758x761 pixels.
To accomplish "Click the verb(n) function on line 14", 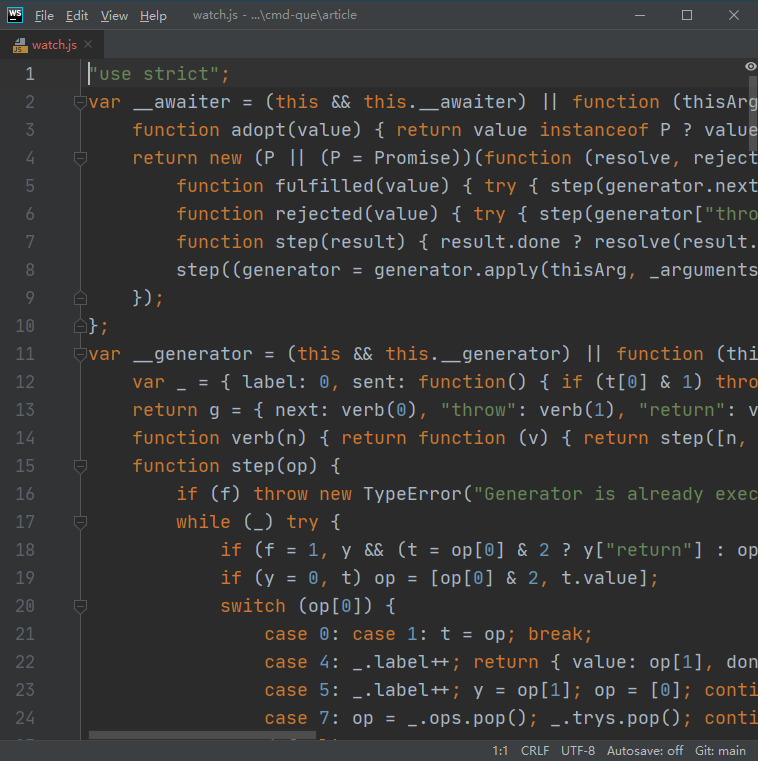I will (x=269, y=438).
